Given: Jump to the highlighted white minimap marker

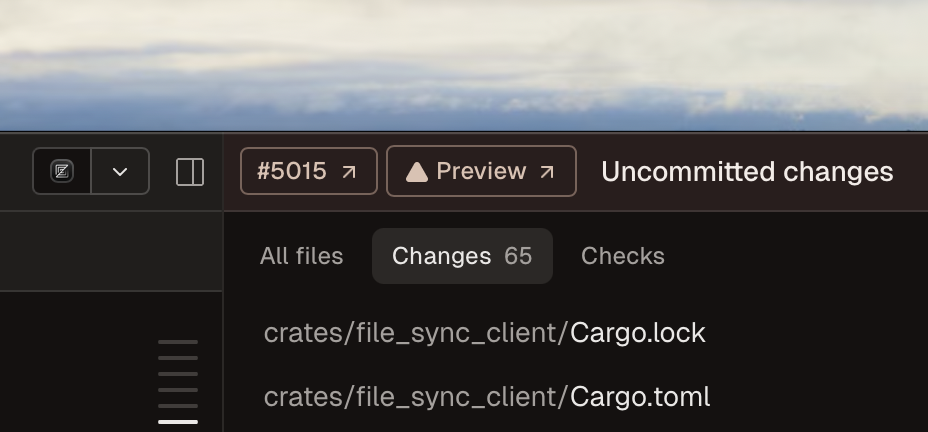Looking at the screenshot, I should (x=178, y=422).
